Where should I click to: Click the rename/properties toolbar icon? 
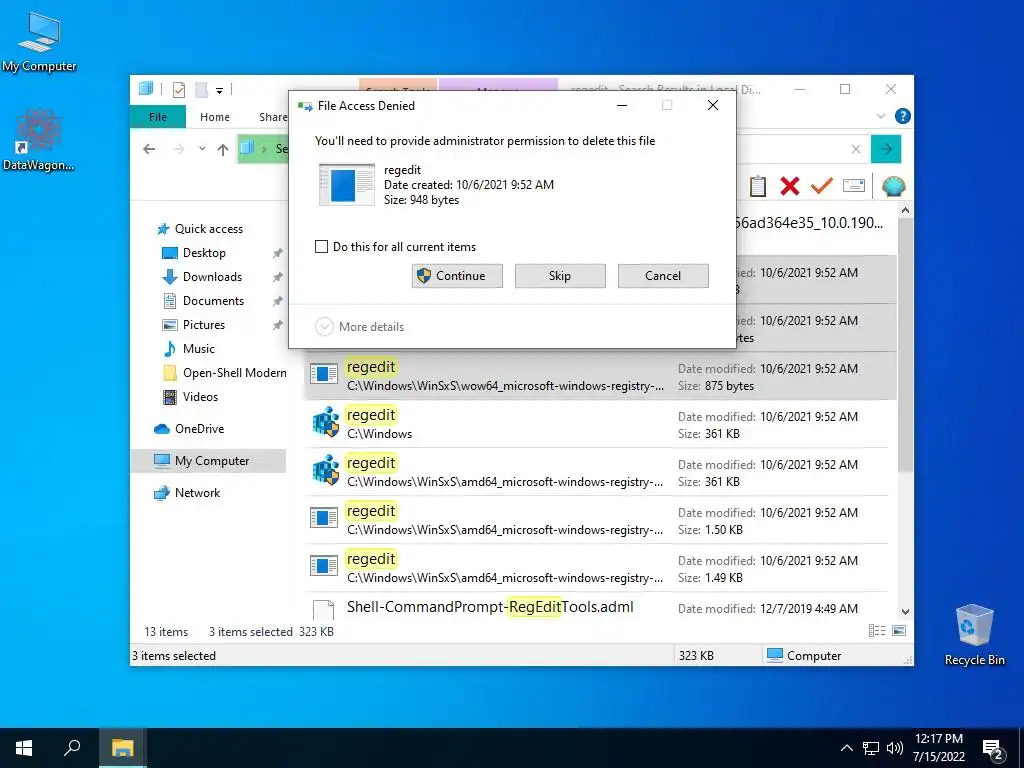pyautogui.click(x=854, y=186)
